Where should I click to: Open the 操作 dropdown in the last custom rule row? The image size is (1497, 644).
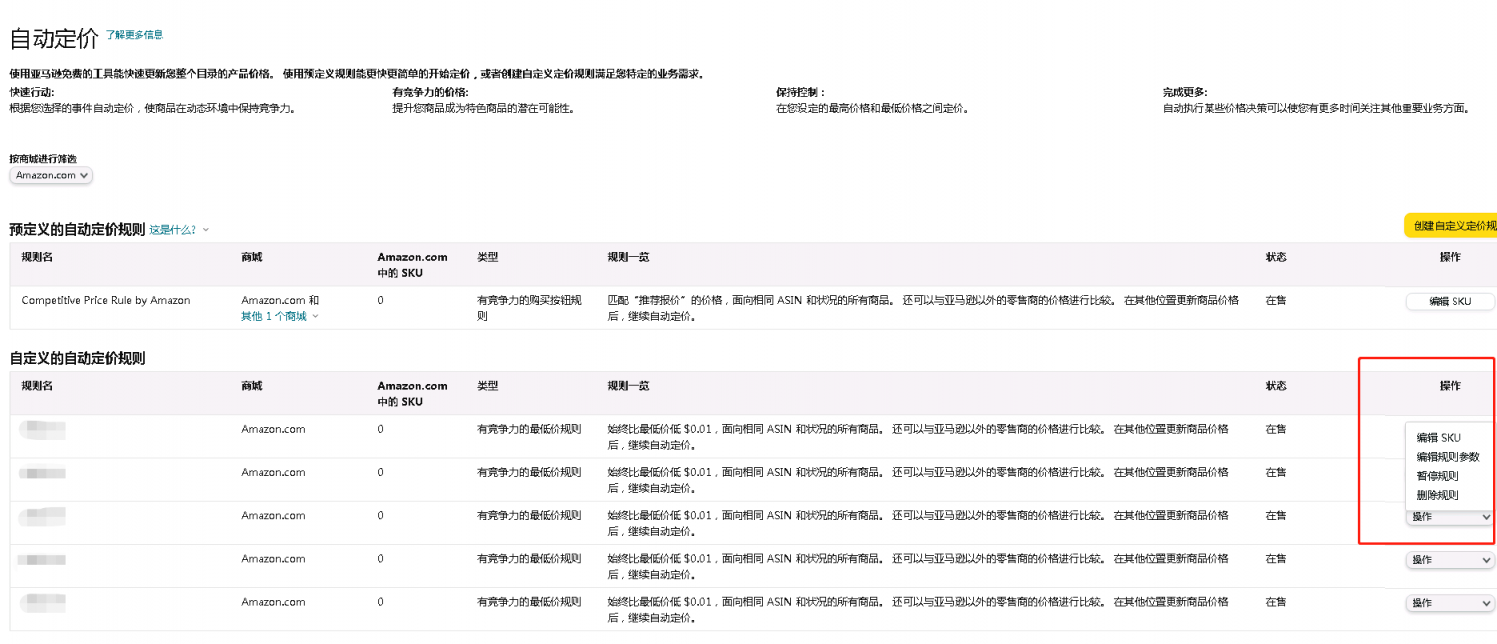point(1450,603)
